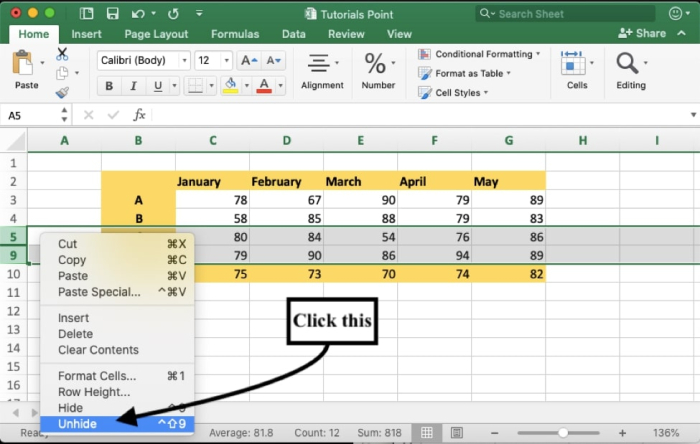Click the Cut scissors icon
This screenshot has width=700, height=444.
[62, 54]
